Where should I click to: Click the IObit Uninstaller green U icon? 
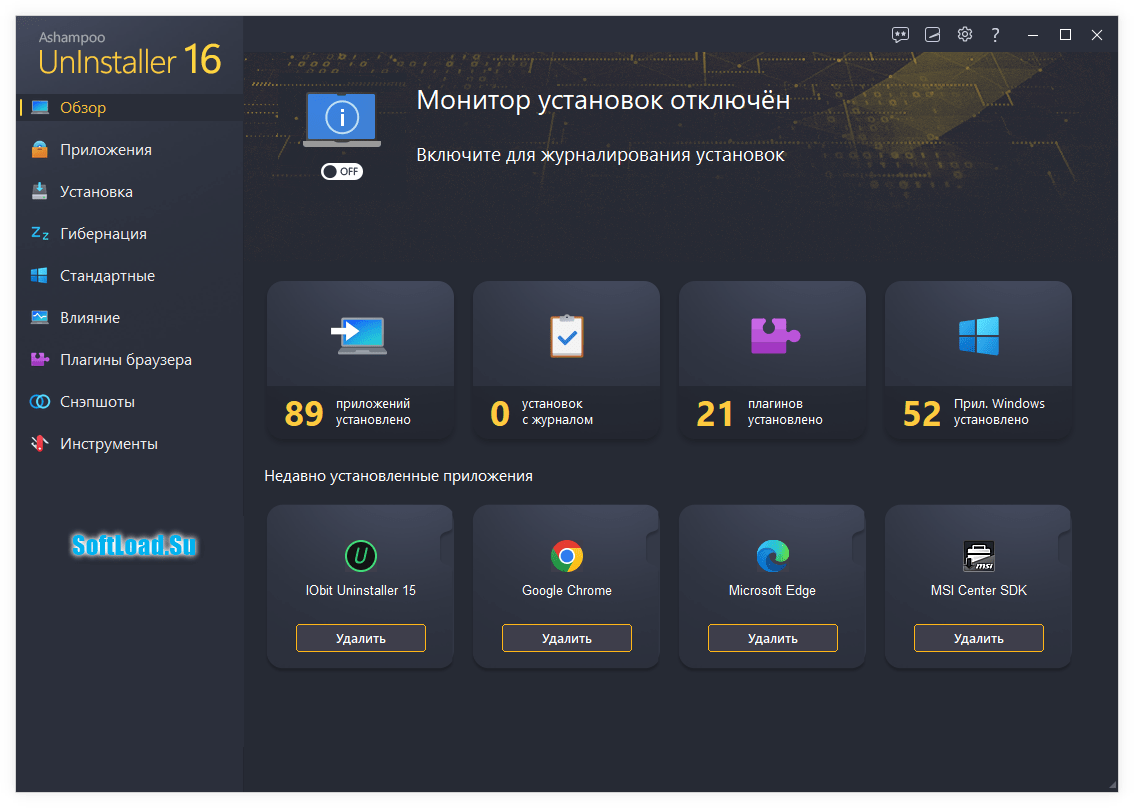point(361,556)
